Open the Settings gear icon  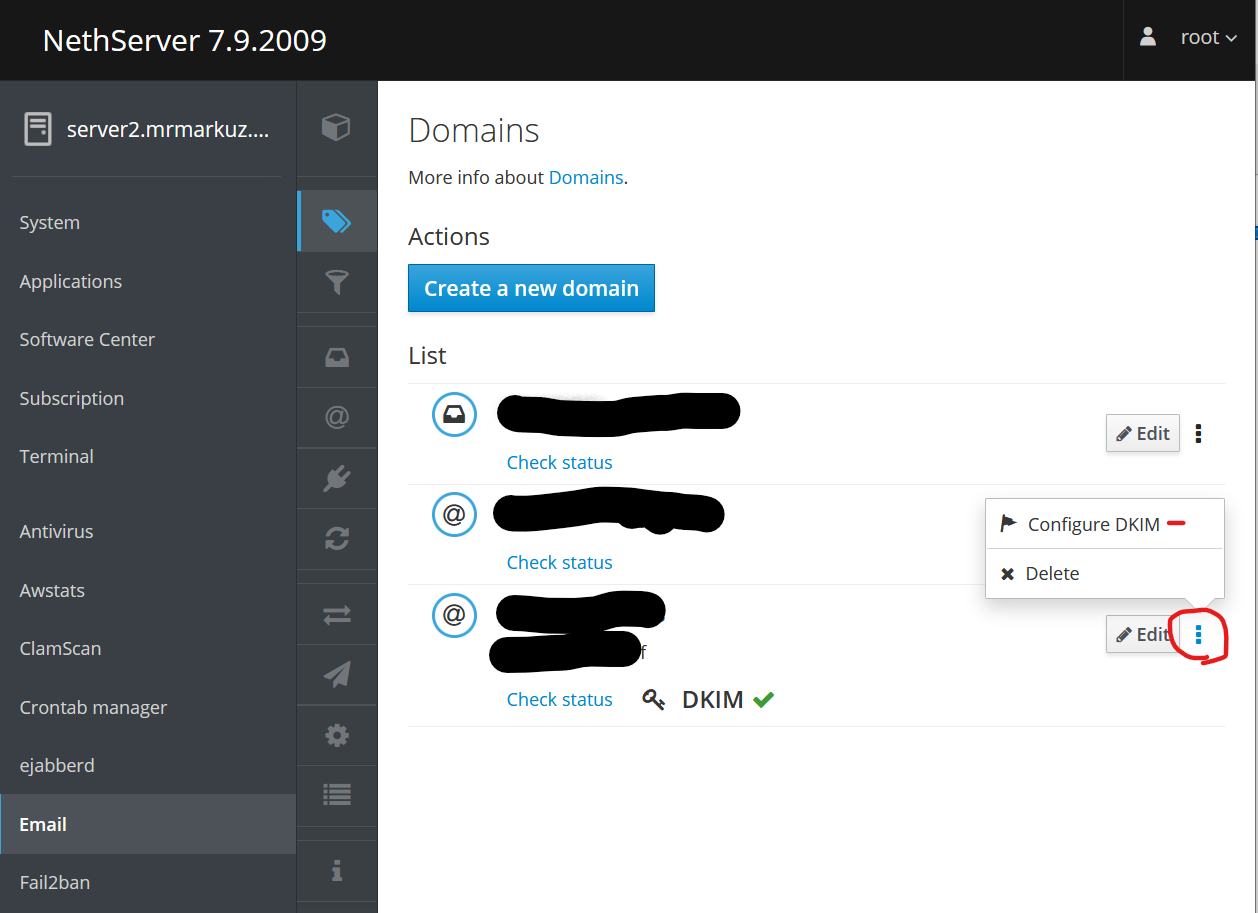pyautogui.click(x=337, y=736)
